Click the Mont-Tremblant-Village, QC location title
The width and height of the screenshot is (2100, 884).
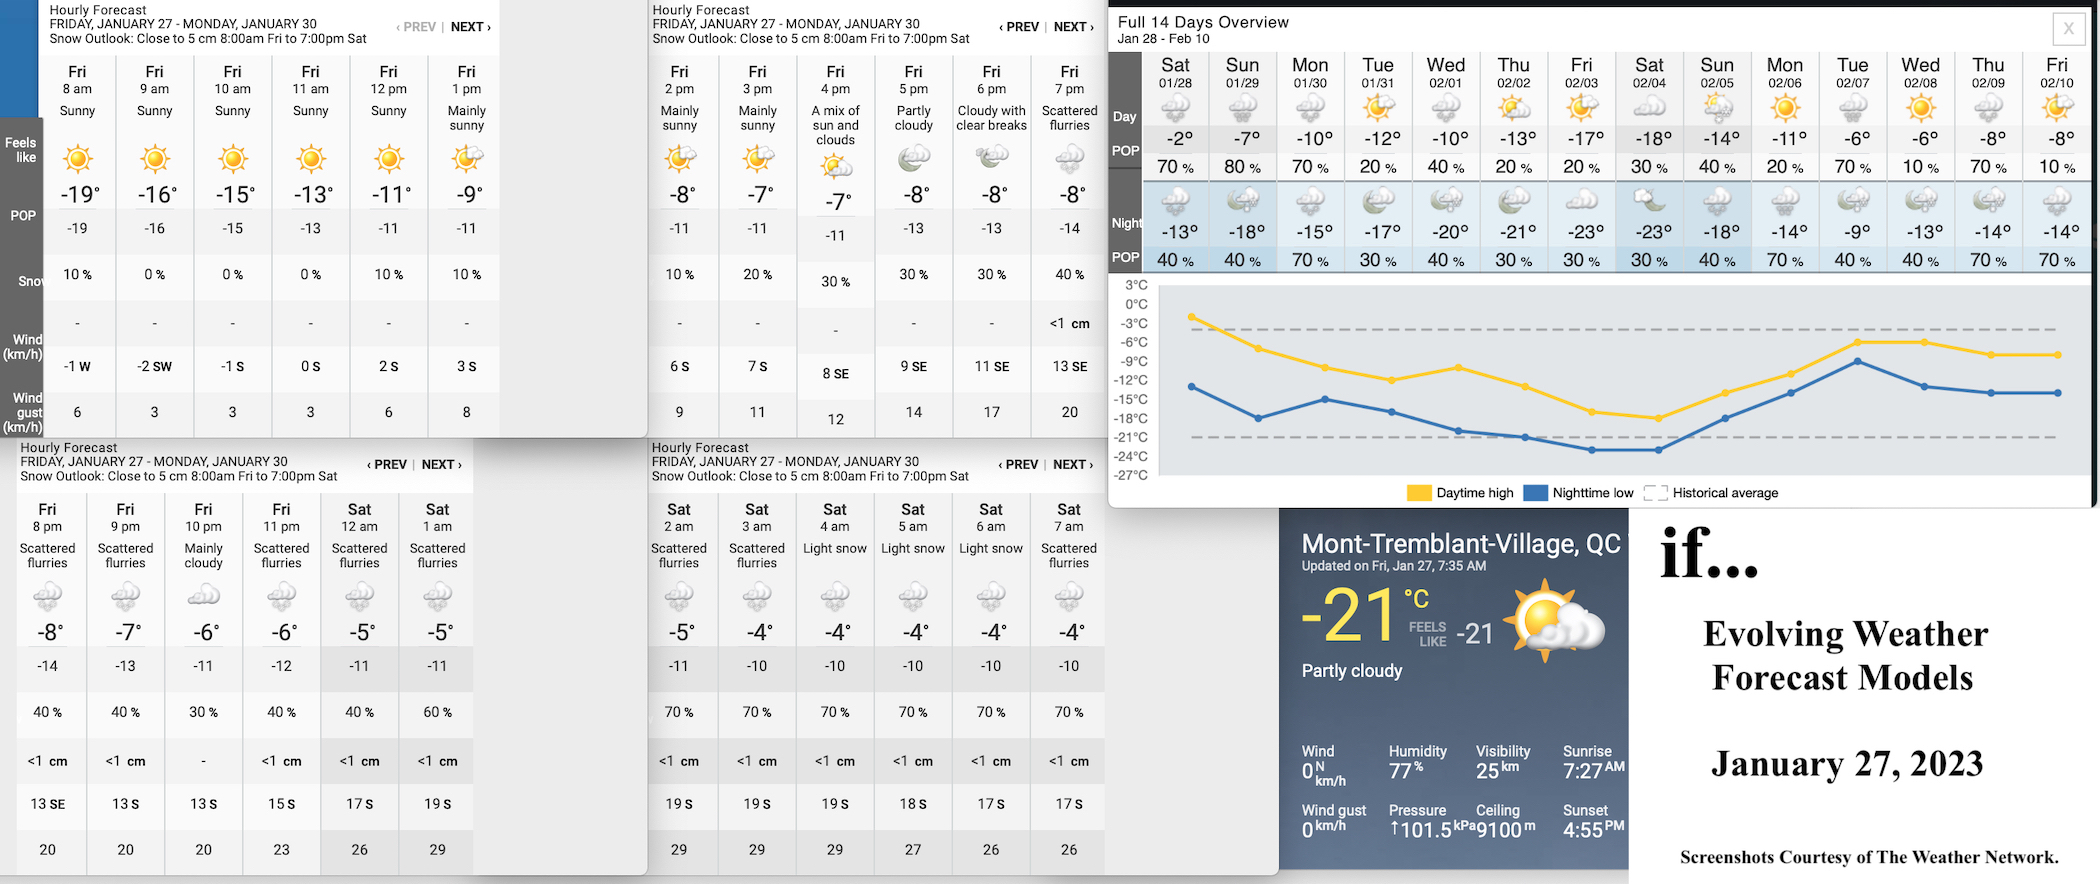coord(1461,544)
